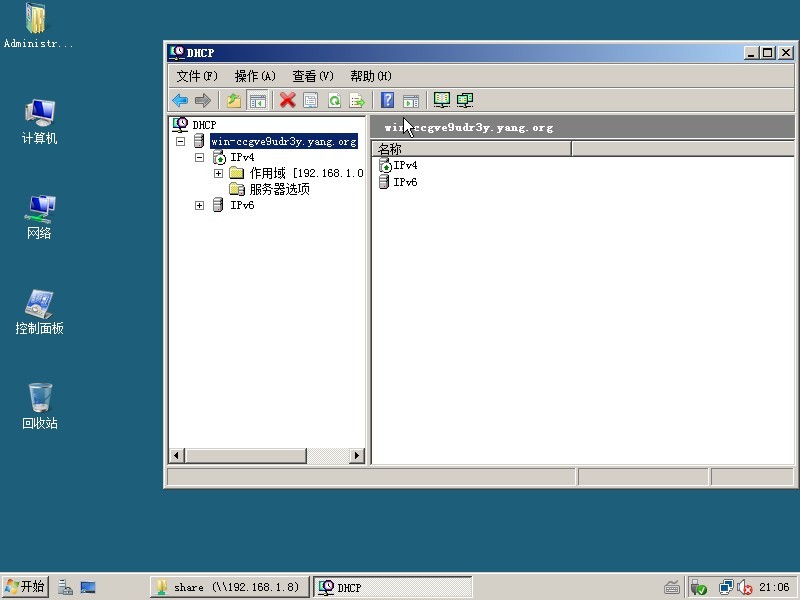The height and width of the screenshot is (600, 800).
Task: Collapse the win-ccgve9udr3y.yang.org server node
Action: coord(181,142)
